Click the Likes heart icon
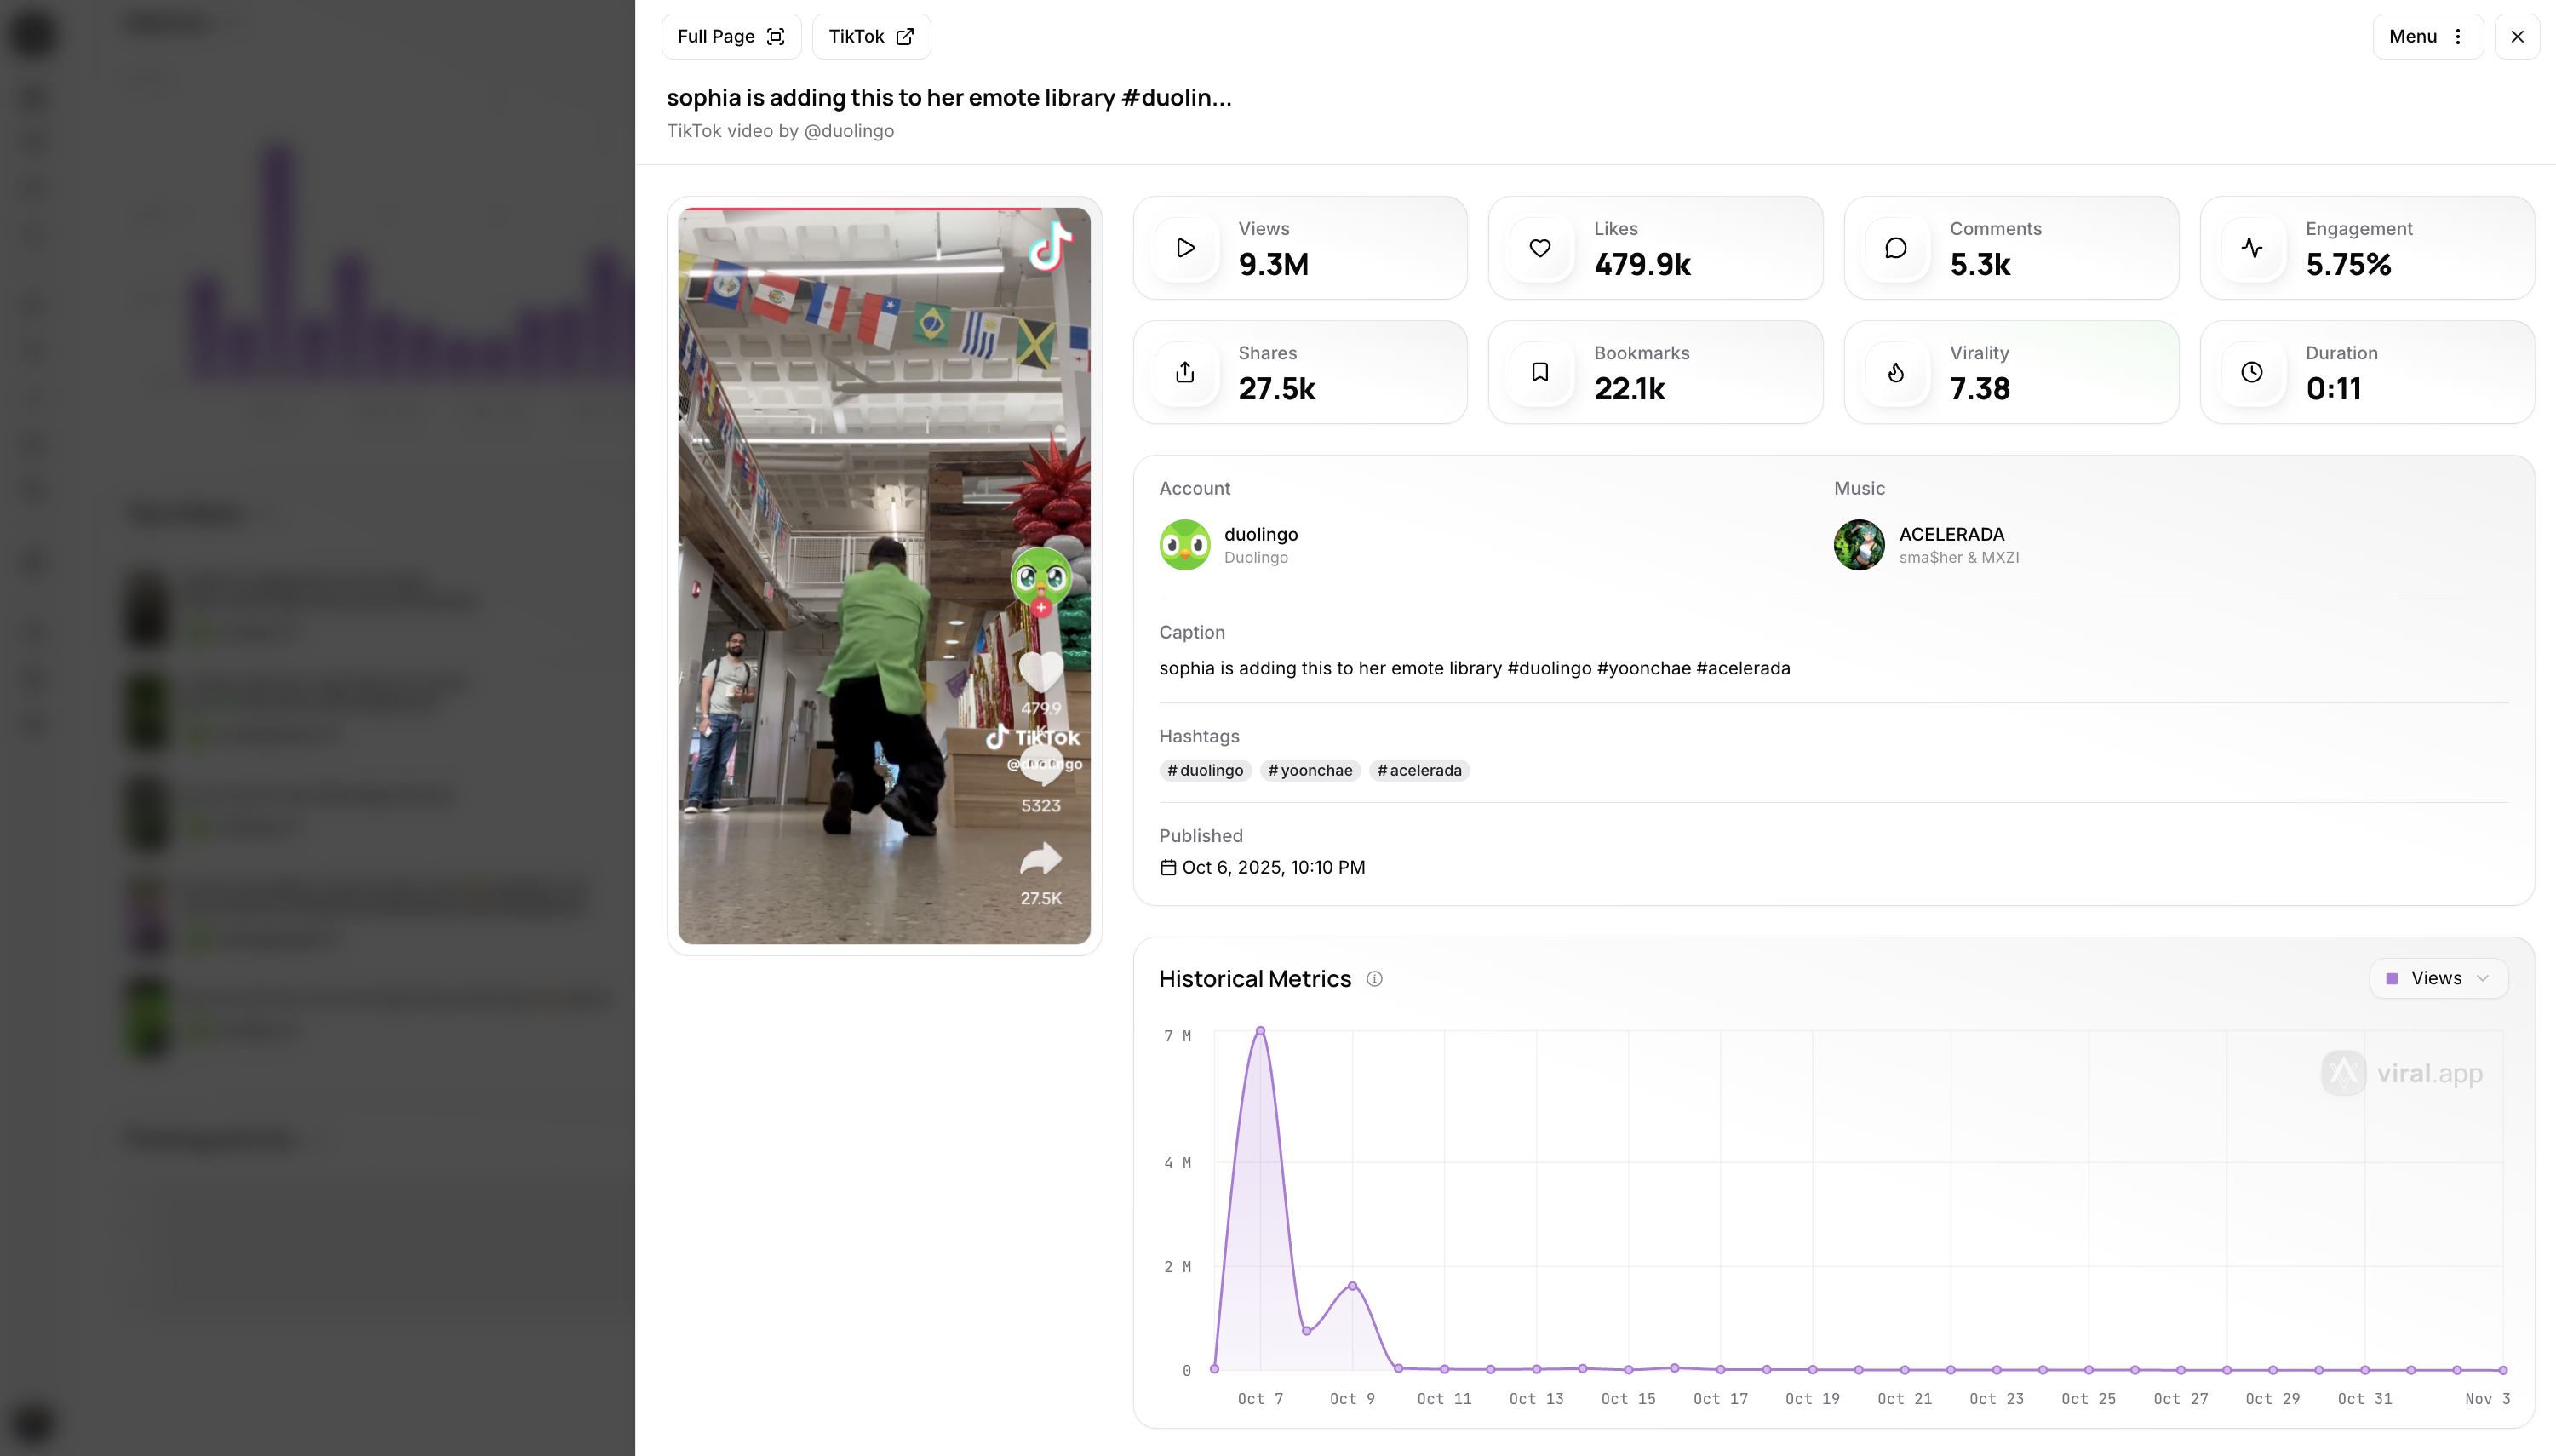Viewport: 2556px width, 1456px height. [x=1540, y=248]
